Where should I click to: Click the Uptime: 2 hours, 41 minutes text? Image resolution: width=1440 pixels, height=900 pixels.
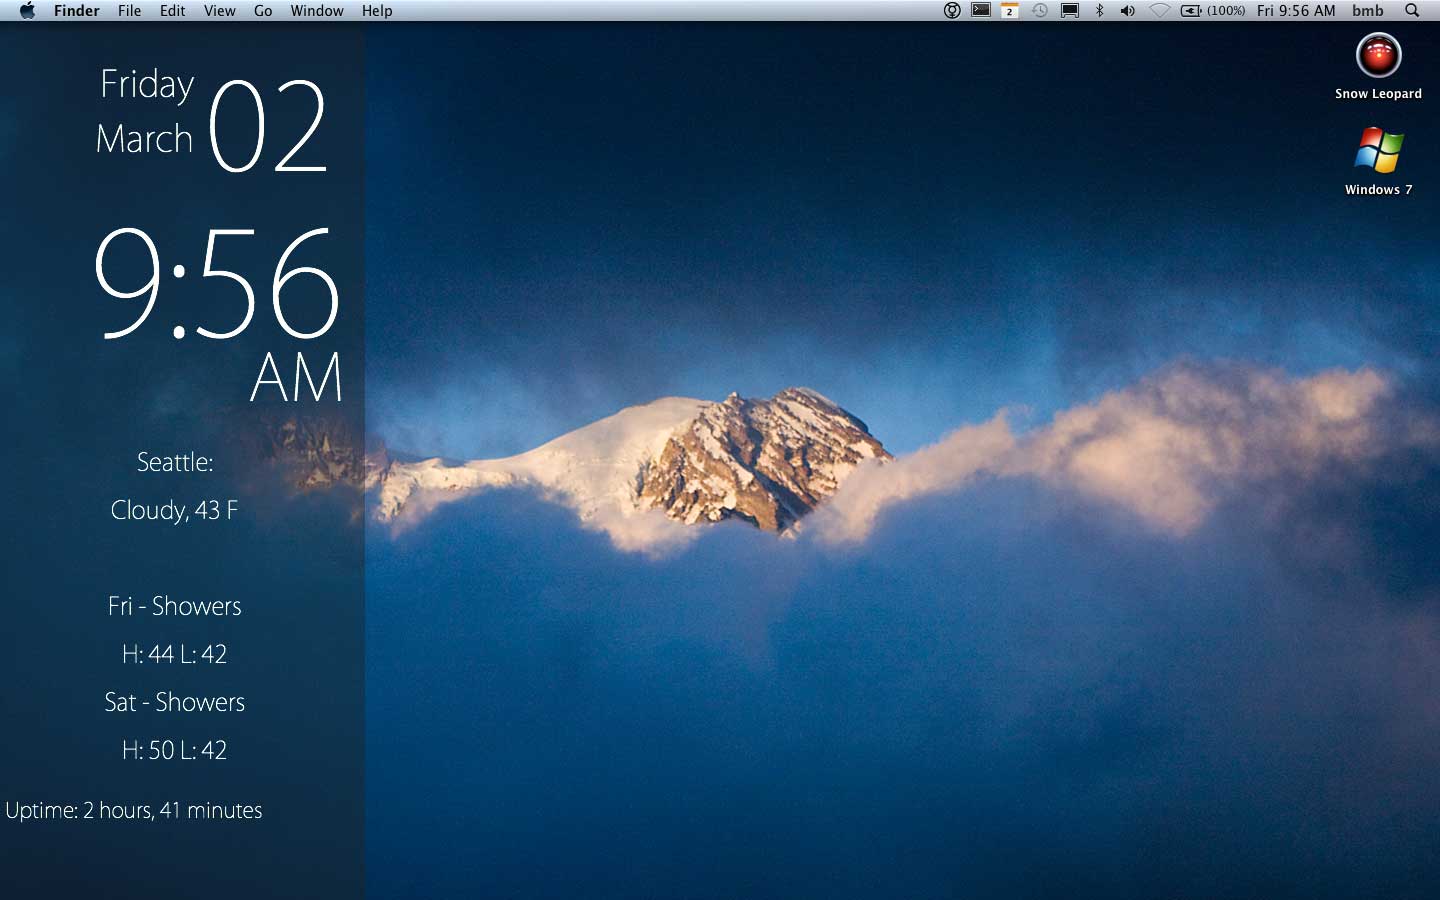[x=134, y=810]
